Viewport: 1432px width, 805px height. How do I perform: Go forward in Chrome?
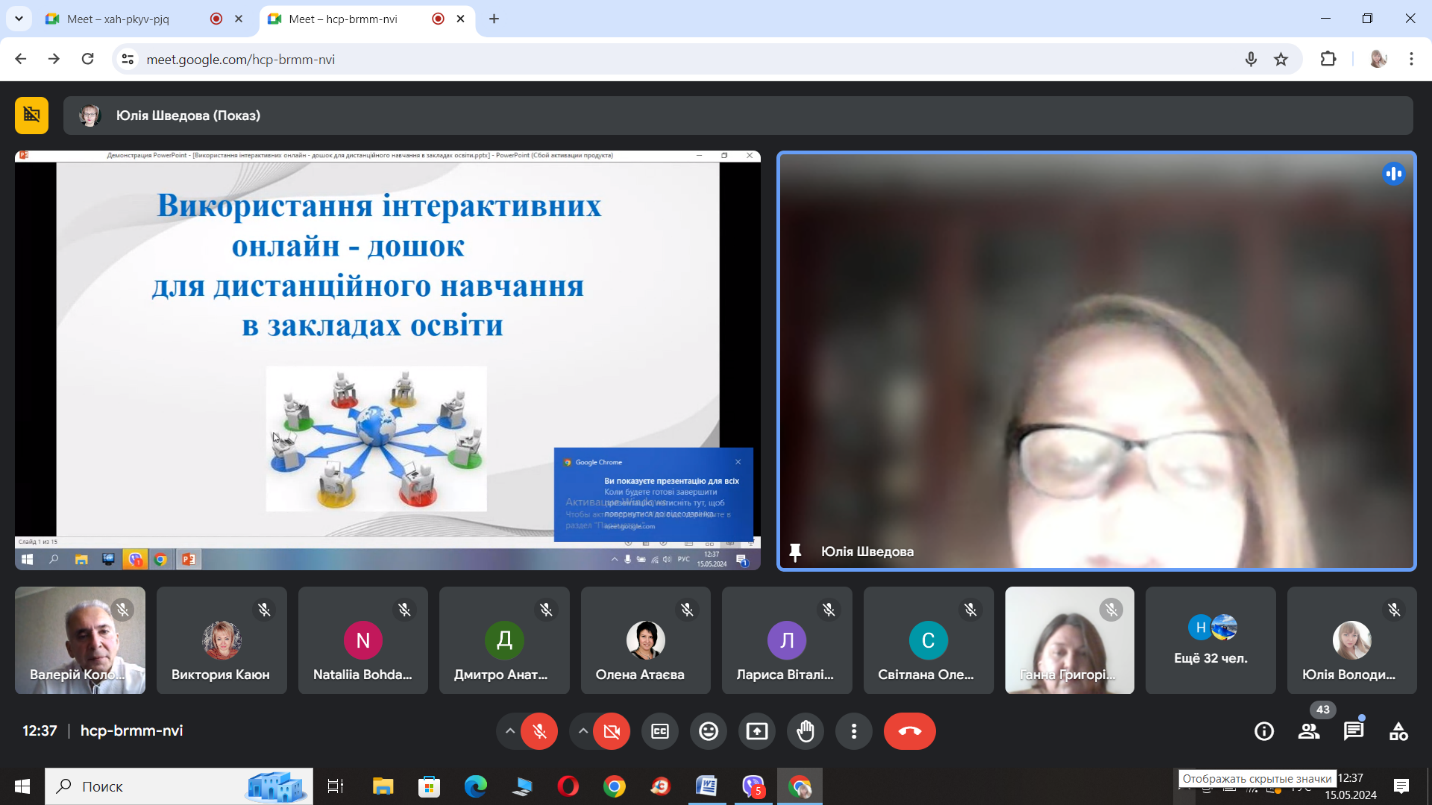(55, 59)
